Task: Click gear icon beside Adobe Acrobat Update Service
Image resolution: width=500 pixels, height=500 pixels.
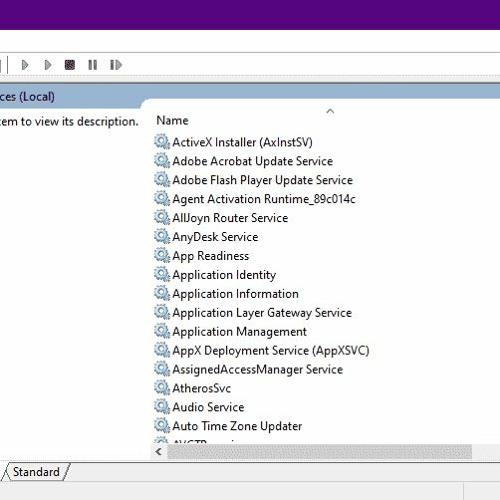Action: tap(162, 161)
